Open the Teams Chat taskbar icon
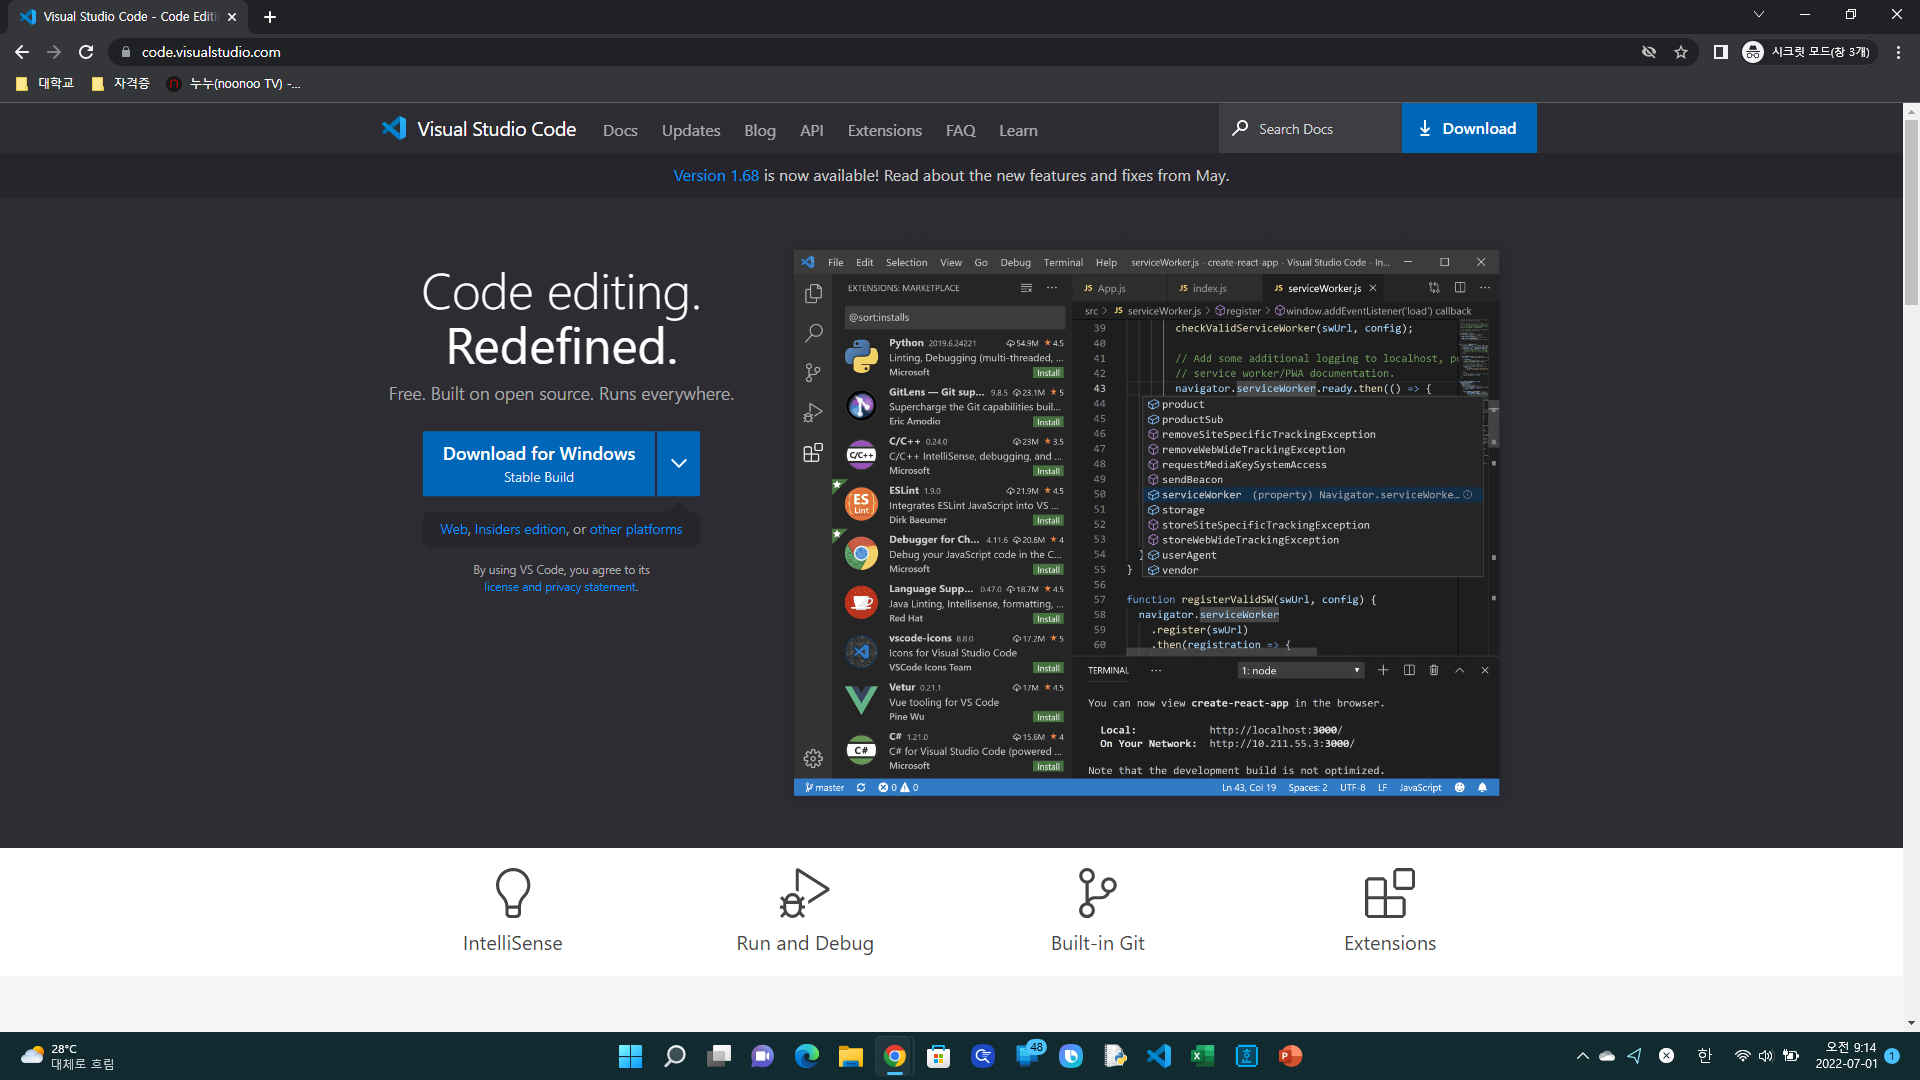 click(x=763, y=1056)
